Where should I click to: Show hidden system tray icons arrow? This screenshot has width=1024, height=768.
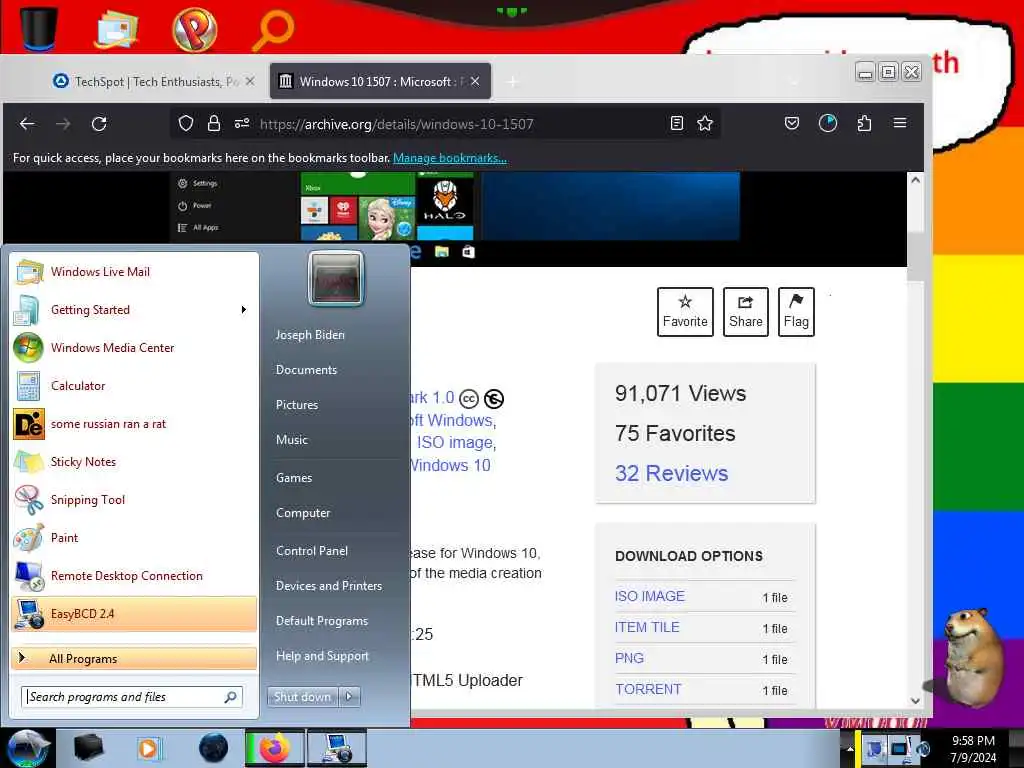coord(849,748)
